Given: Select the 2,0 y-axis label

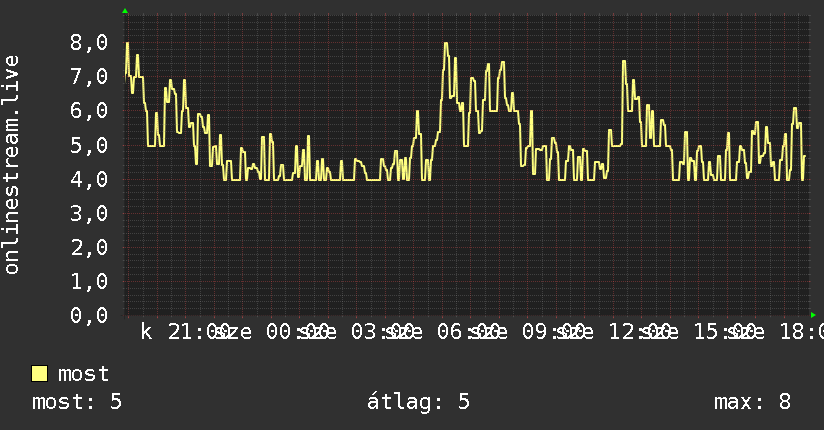Looking at the screenshot, I should tap(89, 247).
